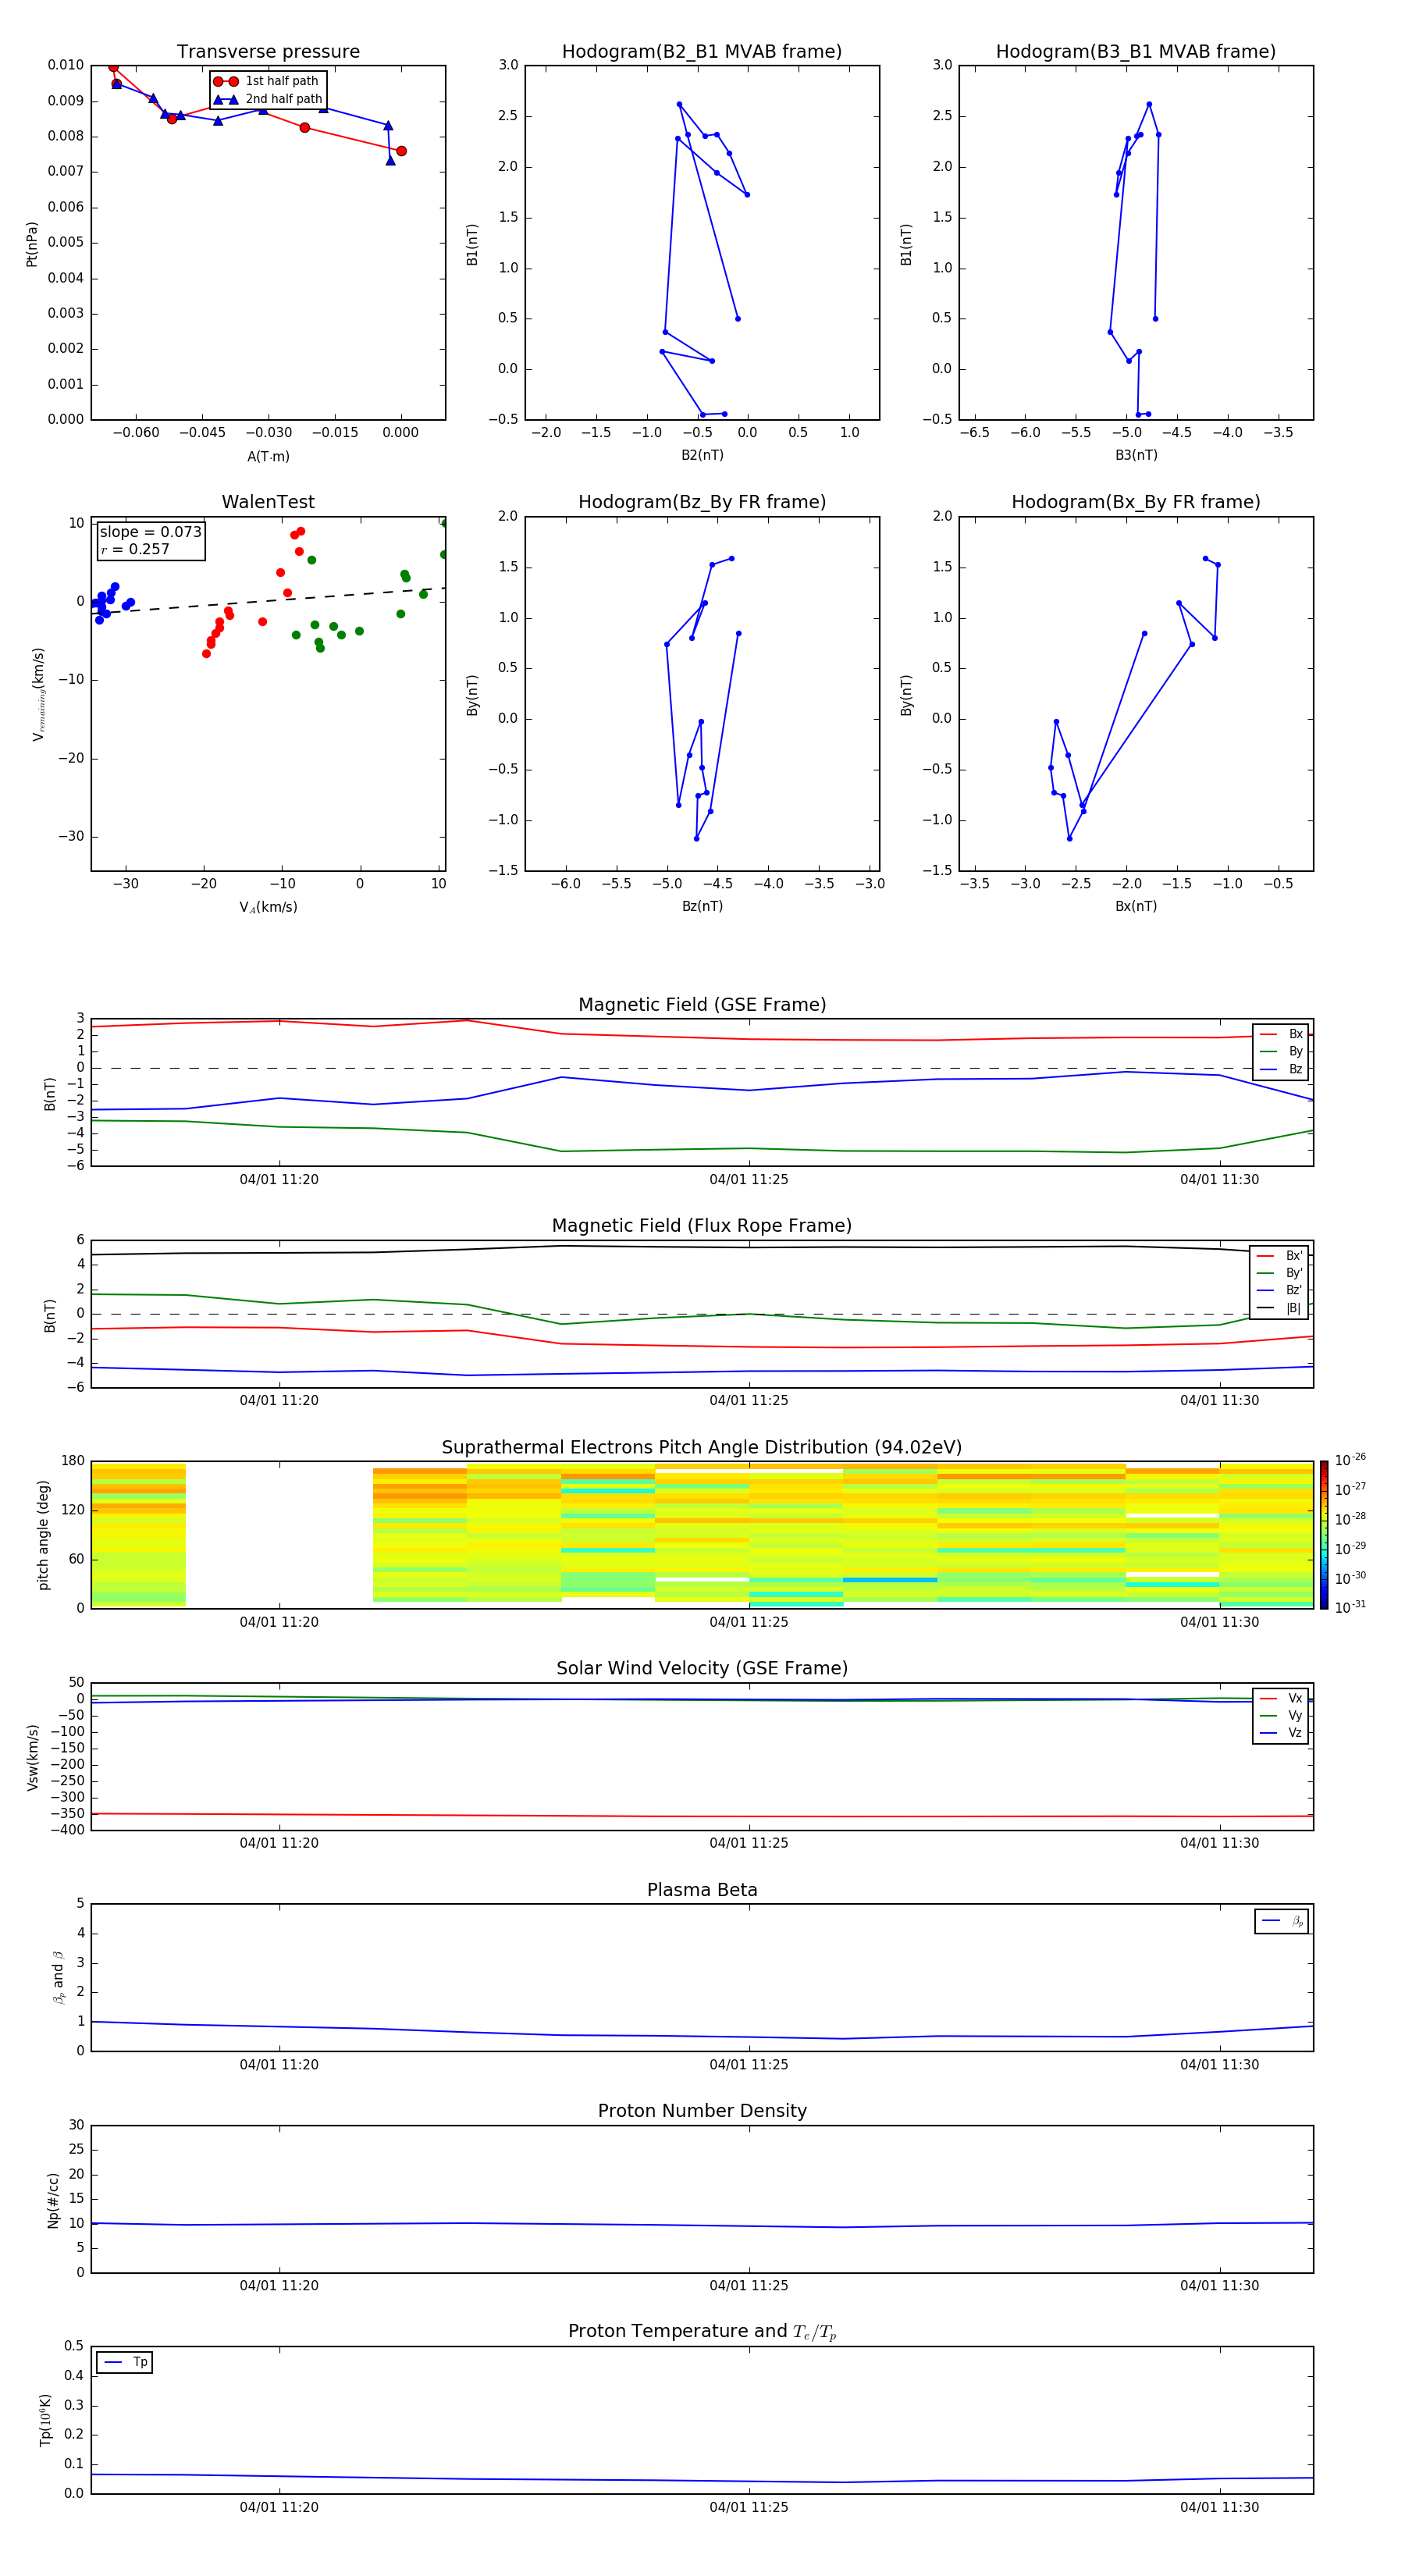Click the βp legend box in Plasma Beta panel
Viewport: 1405px width, 2576px height.
pos(1282,1921)
